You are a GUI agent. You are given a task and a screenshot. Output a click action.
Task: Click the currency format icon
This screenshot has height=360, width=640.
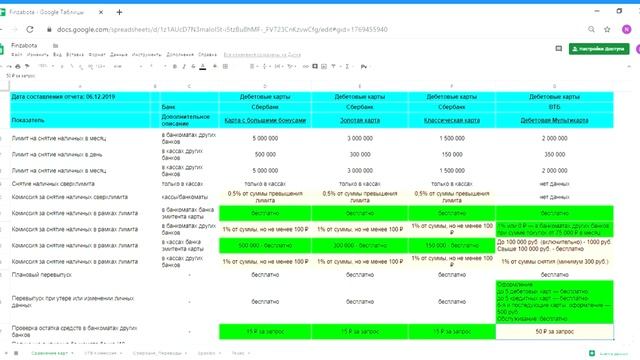(62, 66)
